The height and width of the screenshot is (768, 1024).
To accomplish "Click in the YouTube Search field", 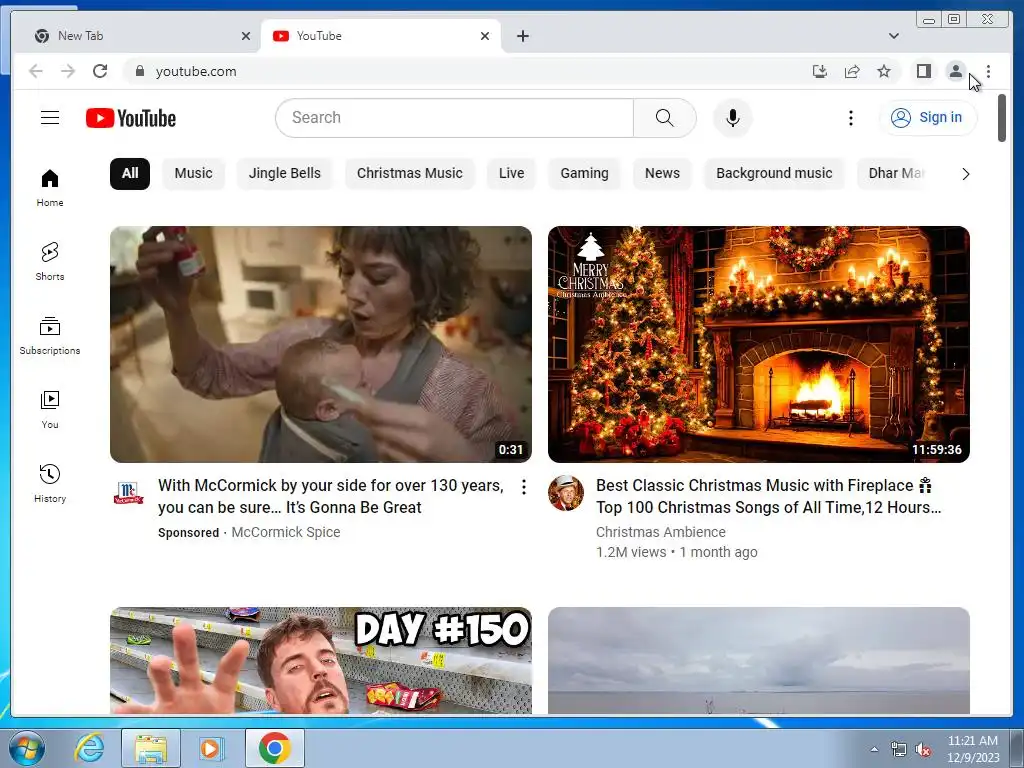I will (x=455, y=118).
